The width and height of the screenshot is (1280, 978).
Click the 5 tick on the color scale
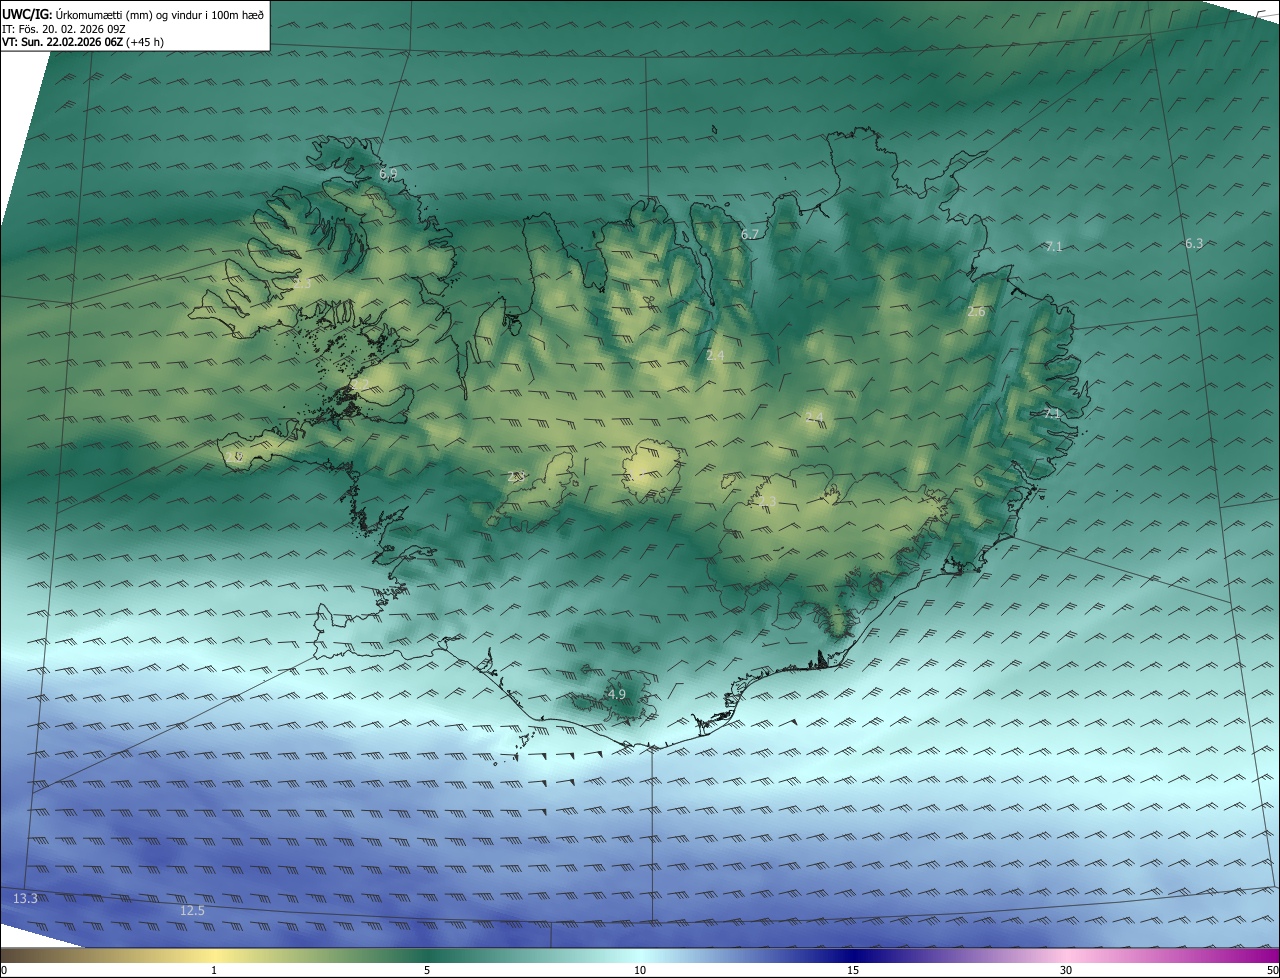(427, 970)
